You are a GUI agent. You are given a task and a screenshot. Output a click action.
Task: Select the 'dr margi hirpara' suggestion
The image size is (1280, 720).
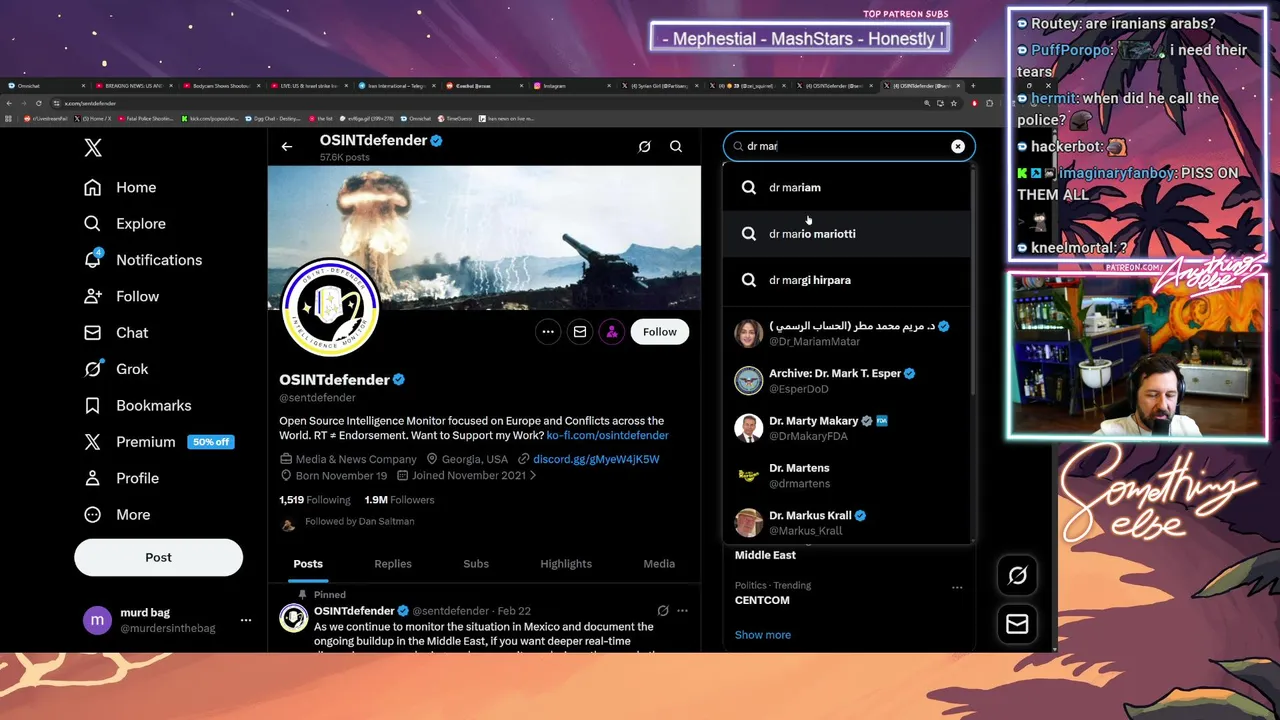(x=846, y=280)
